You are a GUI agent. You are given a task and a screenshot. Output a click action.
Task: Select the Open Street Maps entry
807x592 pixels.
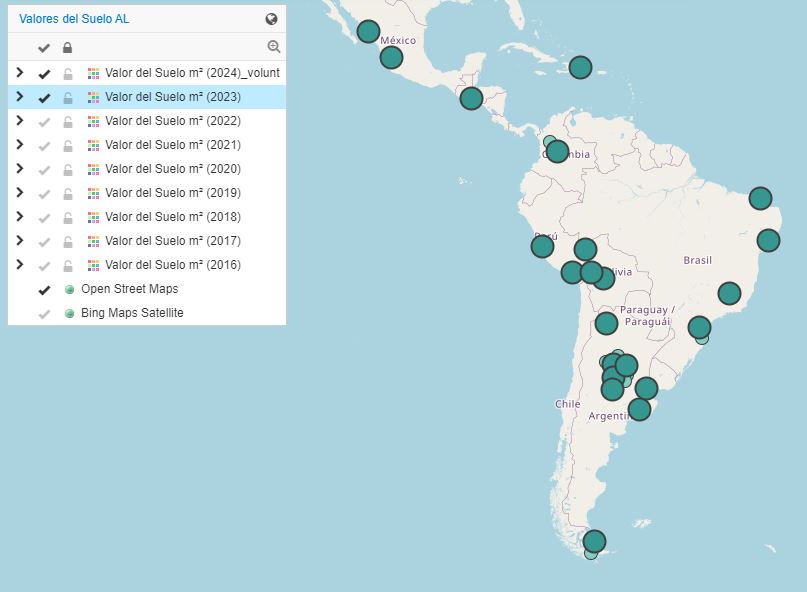coord(129,289)
